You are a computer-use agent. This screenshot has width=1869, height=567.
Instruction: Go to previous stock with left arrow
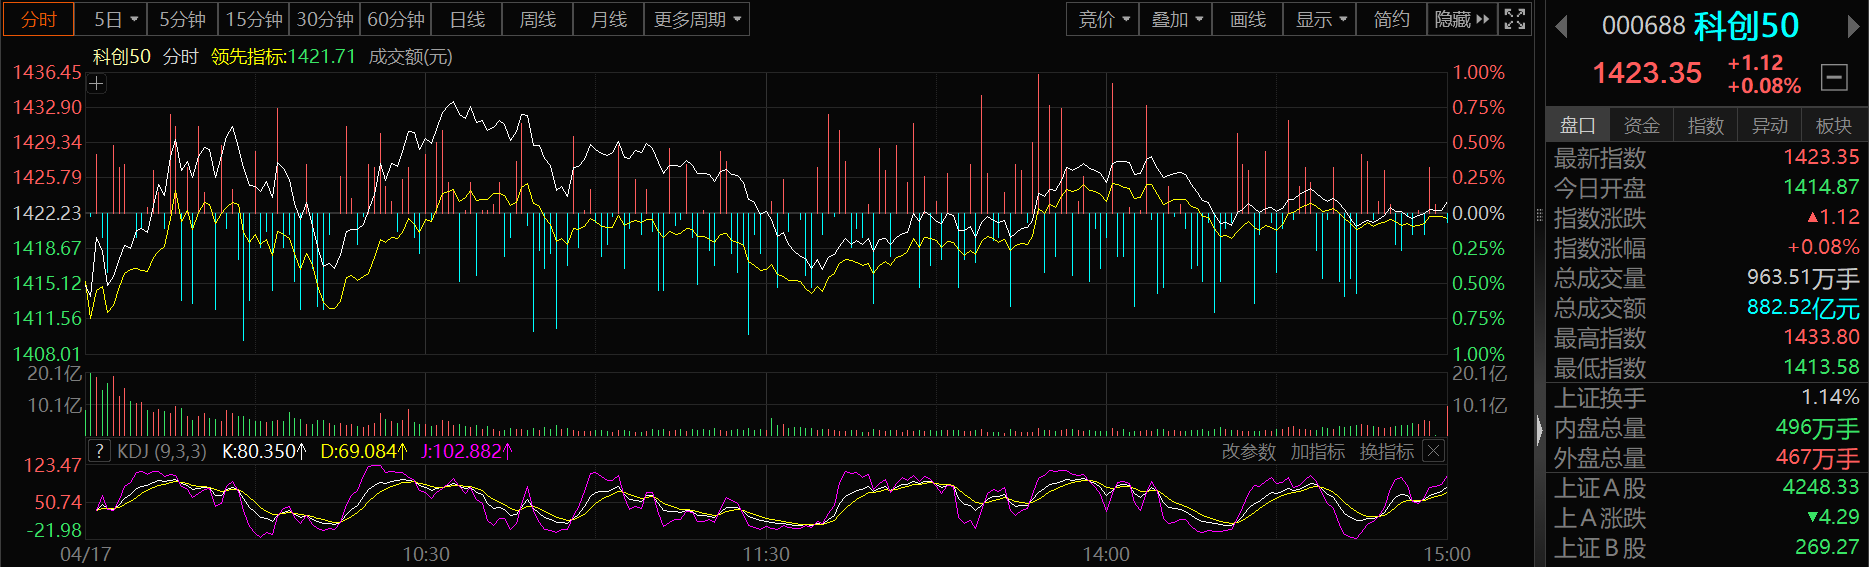pos(1561,27)
